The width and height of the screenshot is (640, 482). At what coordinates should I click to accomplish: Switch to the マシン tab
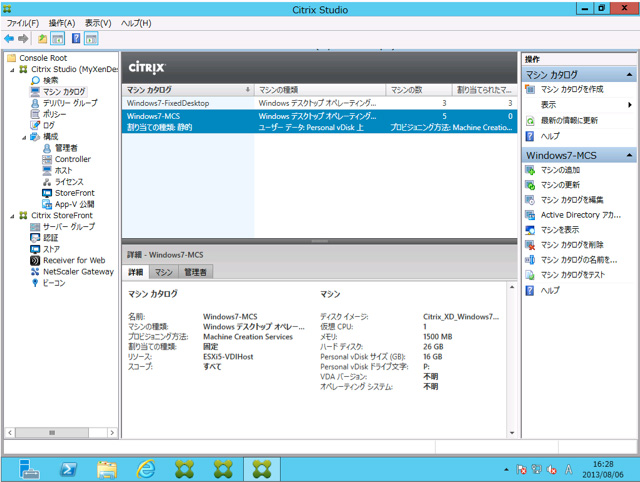164,272
